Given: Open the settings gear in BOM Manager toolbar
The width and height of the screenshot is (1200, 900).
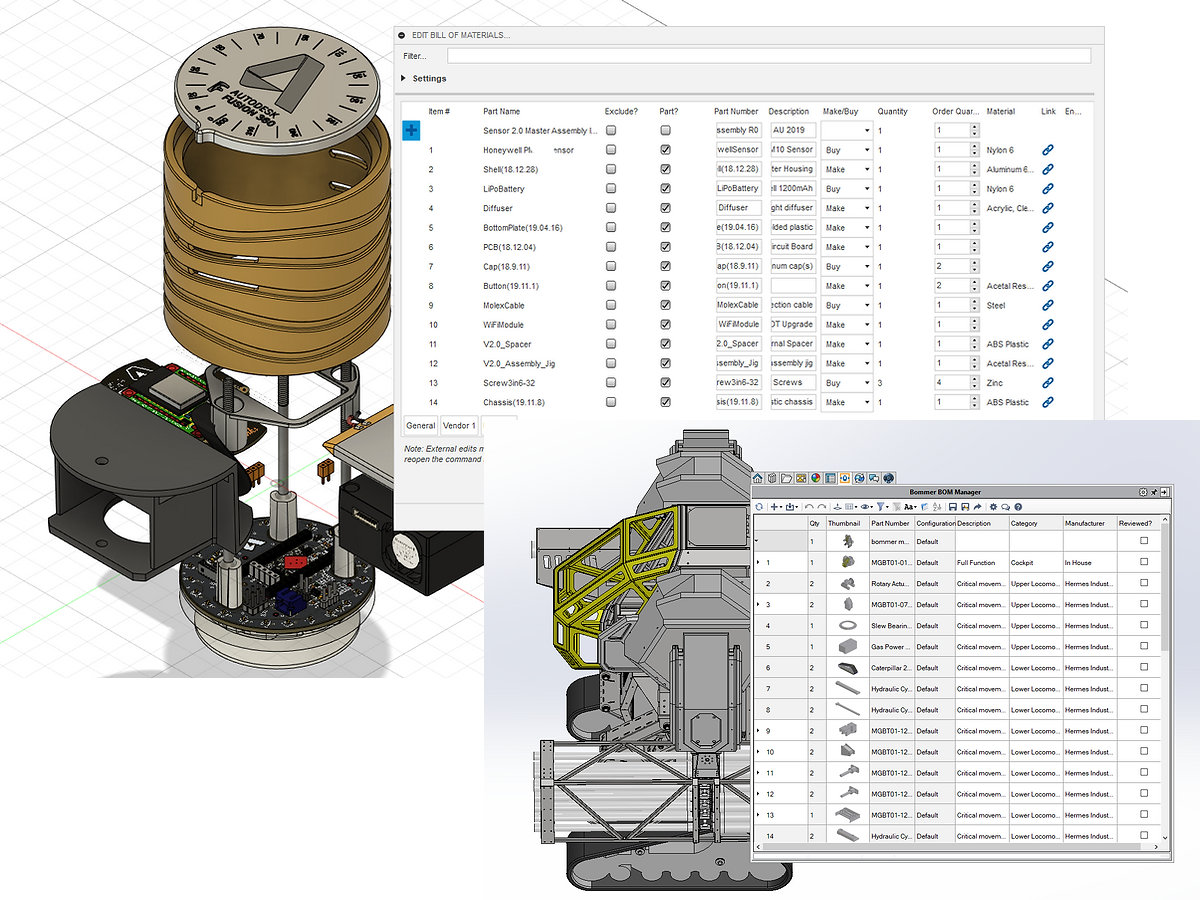Looking at the screenshot, I should 993,507.
